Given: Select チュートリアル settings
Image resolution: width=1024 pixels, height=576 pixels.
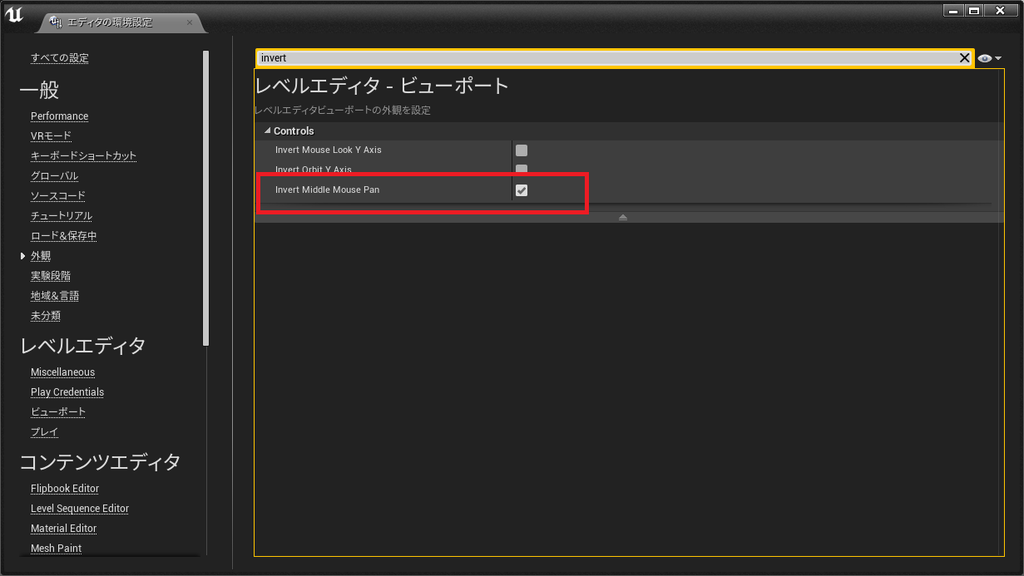Looking at the screenshot, I should (x=61, y=216).
